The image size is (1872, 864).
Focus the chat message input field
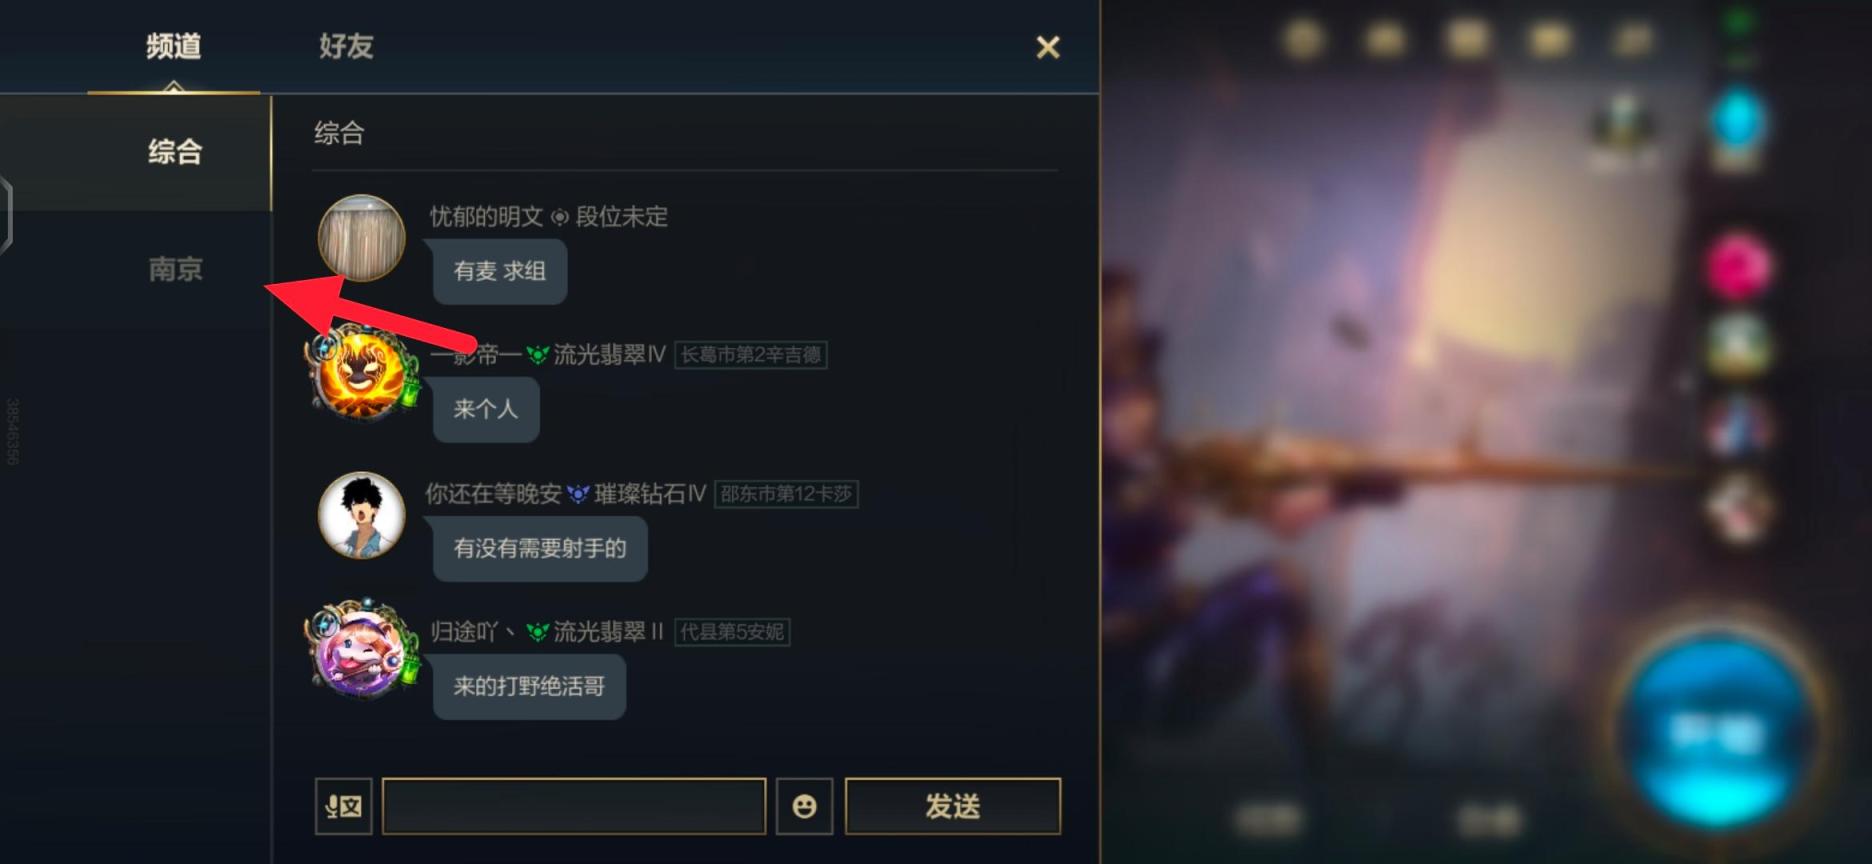(x=574, y=806)
